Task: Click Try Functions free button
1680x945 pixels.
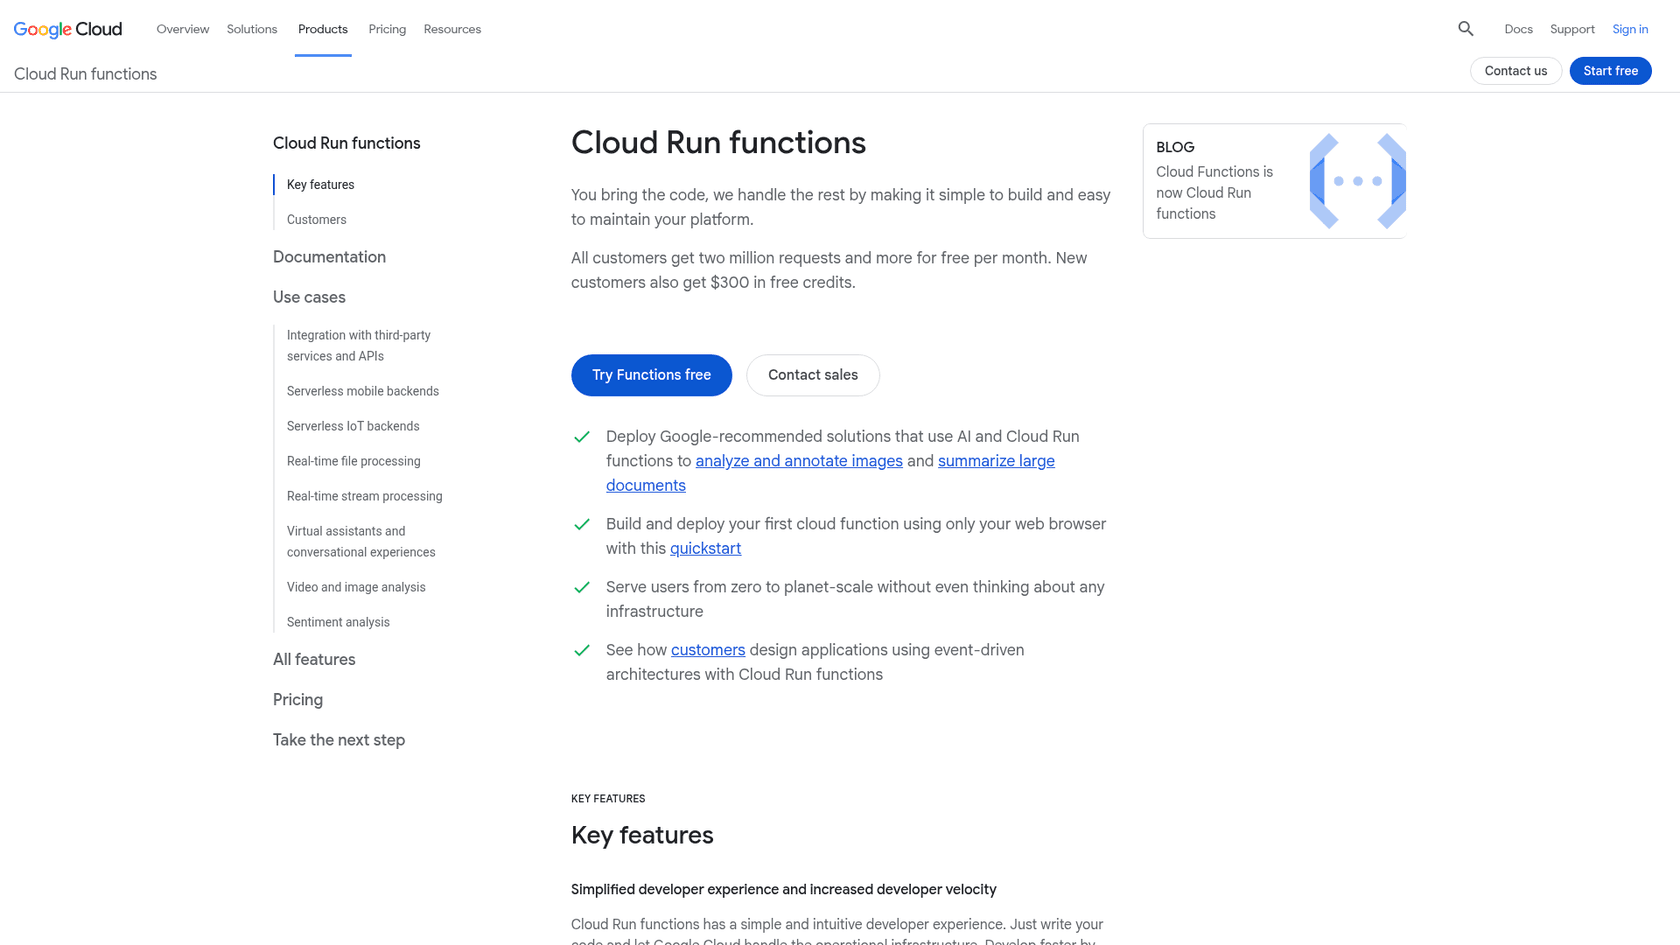Action: coord(651,375)
